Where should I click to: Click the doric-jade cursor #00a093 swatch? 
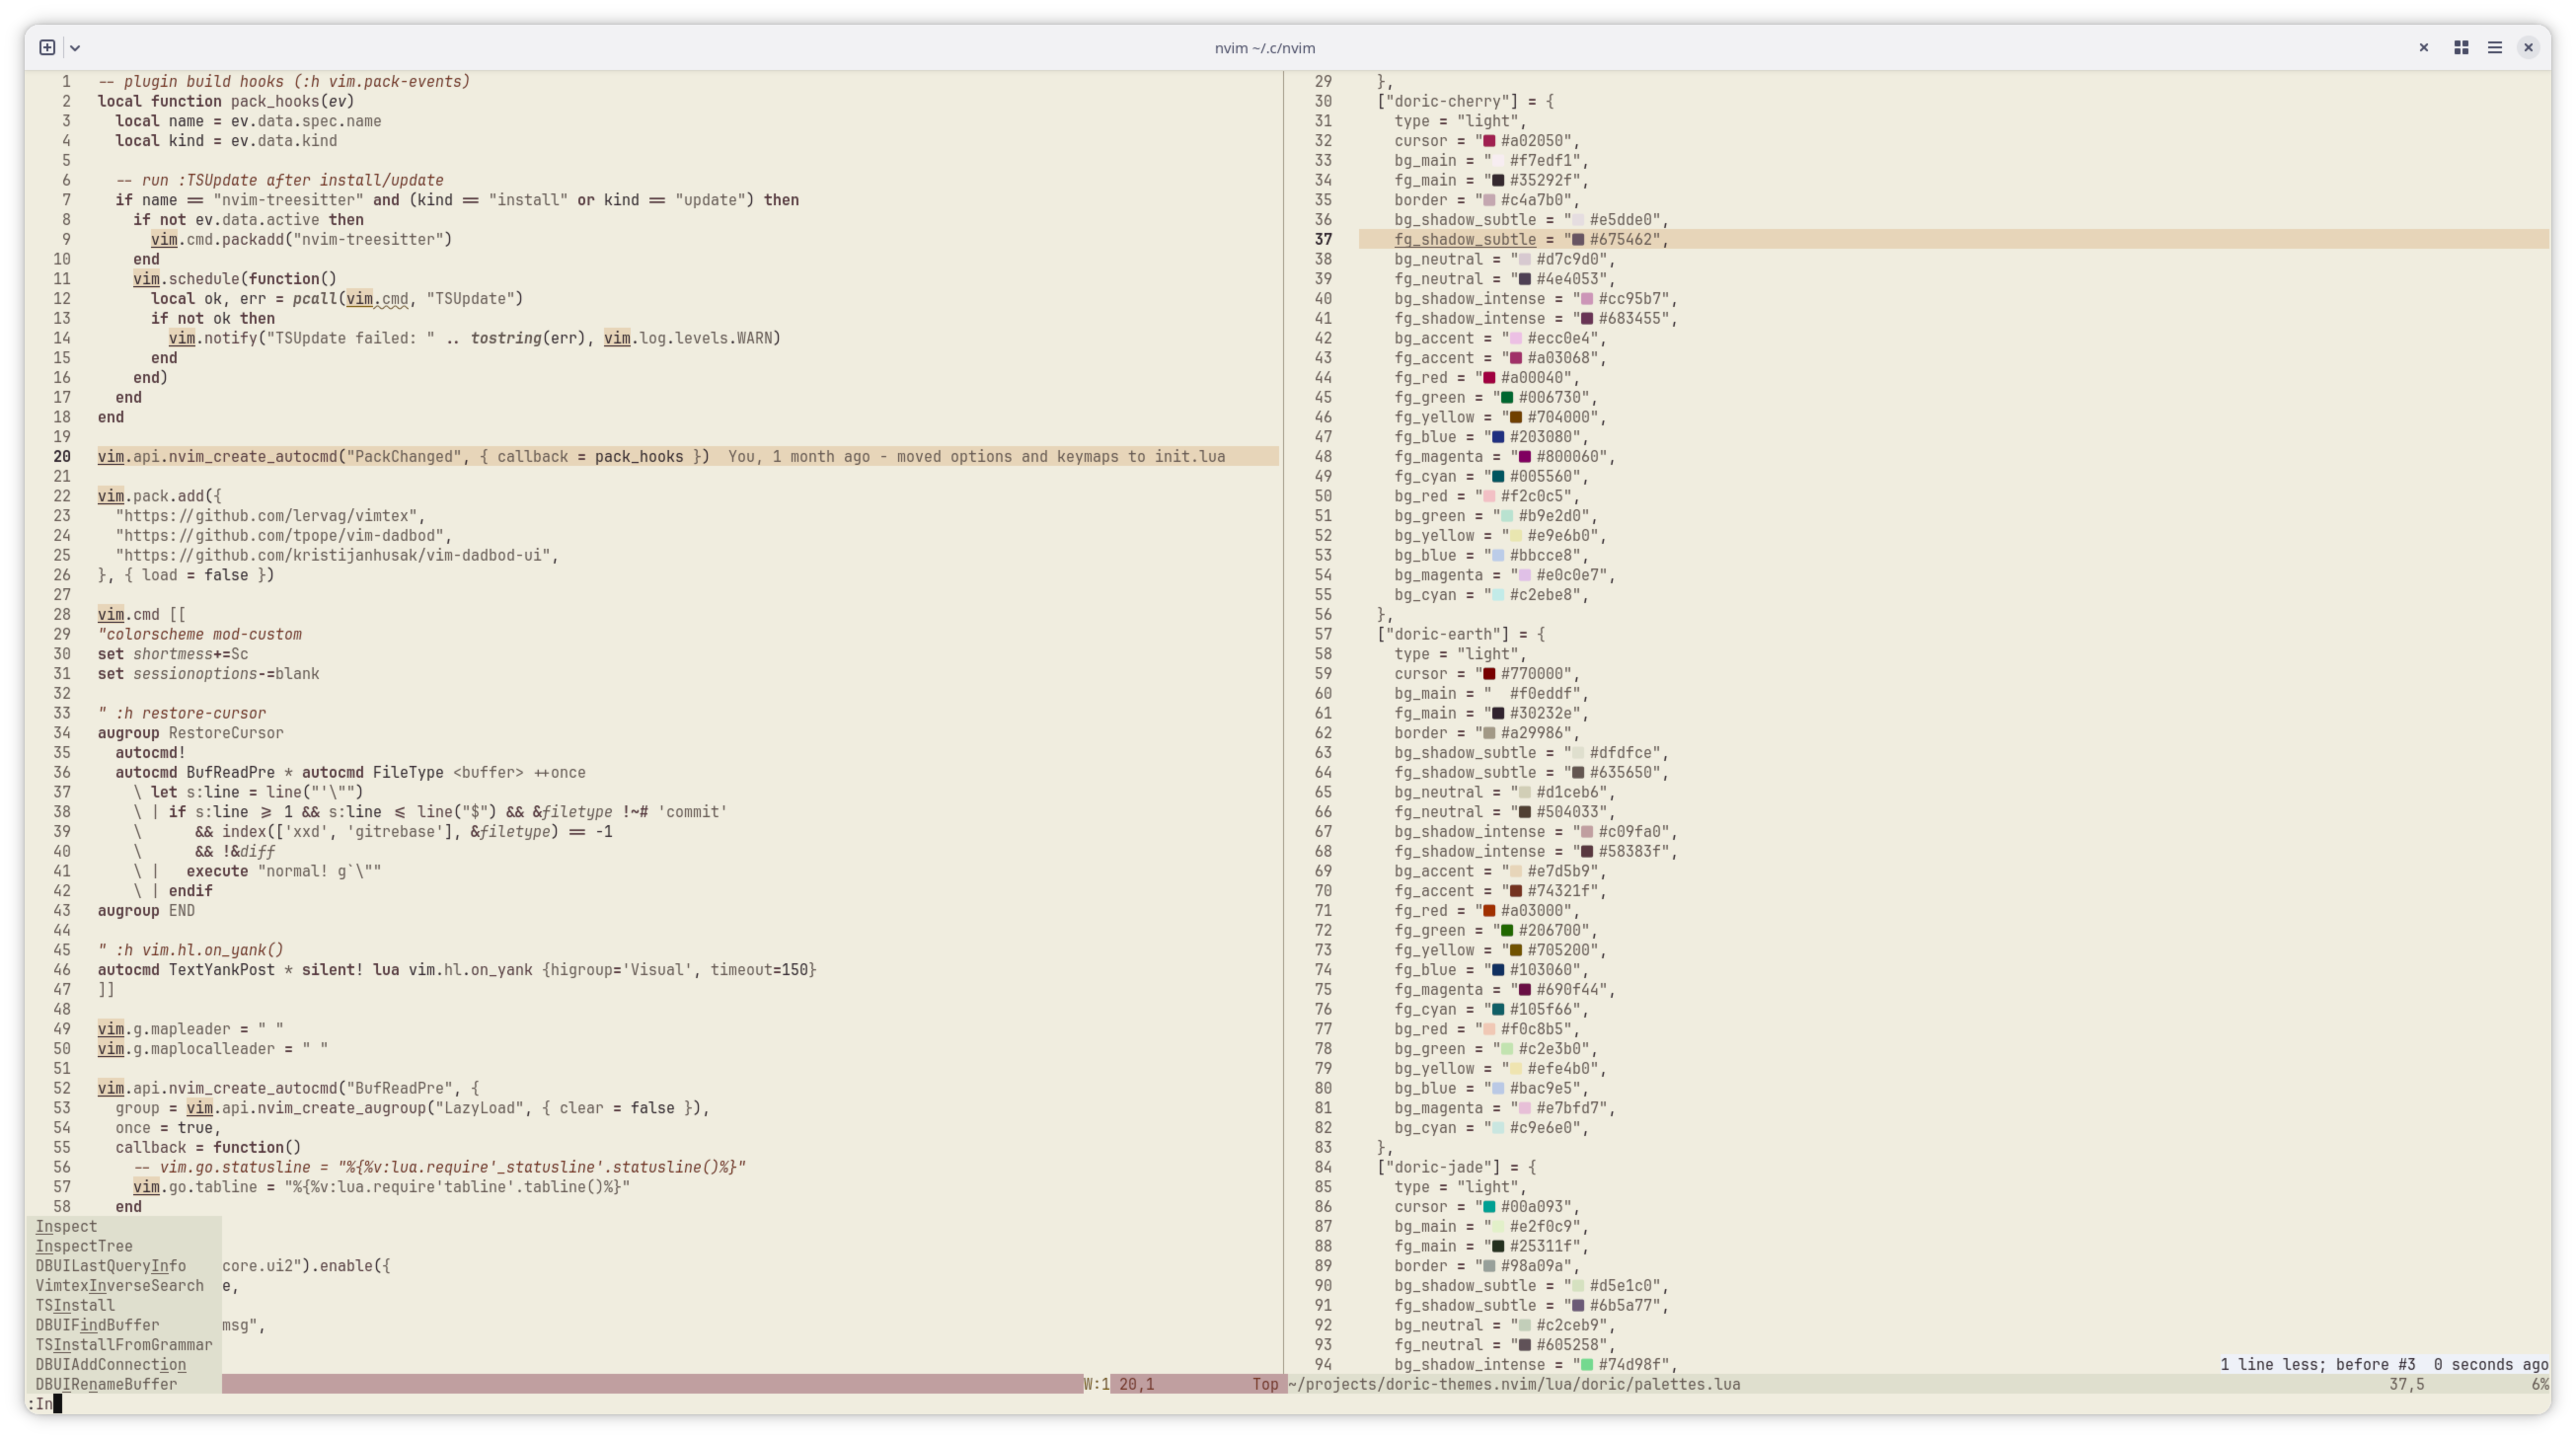[x=1489, y=1207]
